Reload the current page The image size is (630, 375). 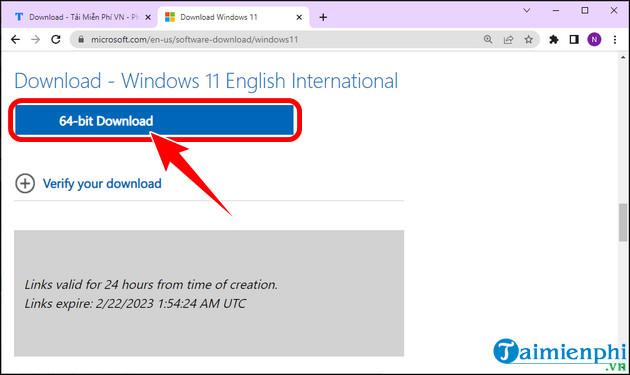[x=56, y=39]
